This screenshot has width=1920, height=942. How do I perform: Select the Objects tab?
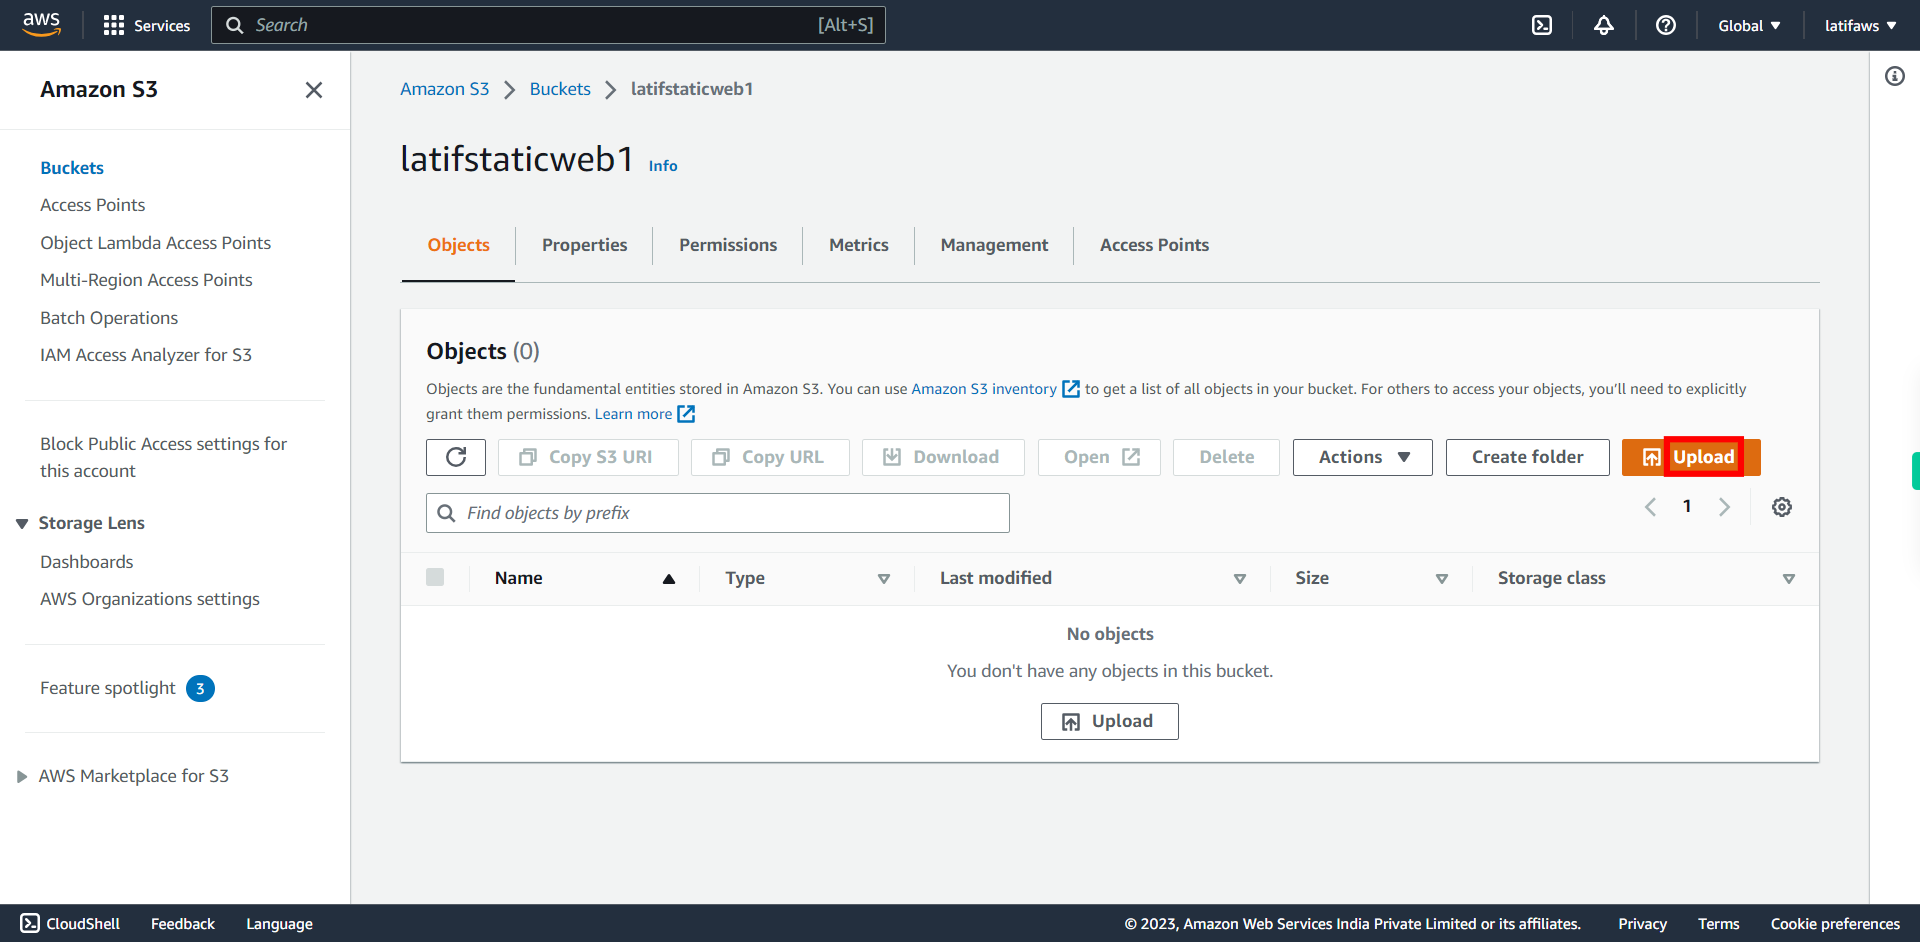458,245
